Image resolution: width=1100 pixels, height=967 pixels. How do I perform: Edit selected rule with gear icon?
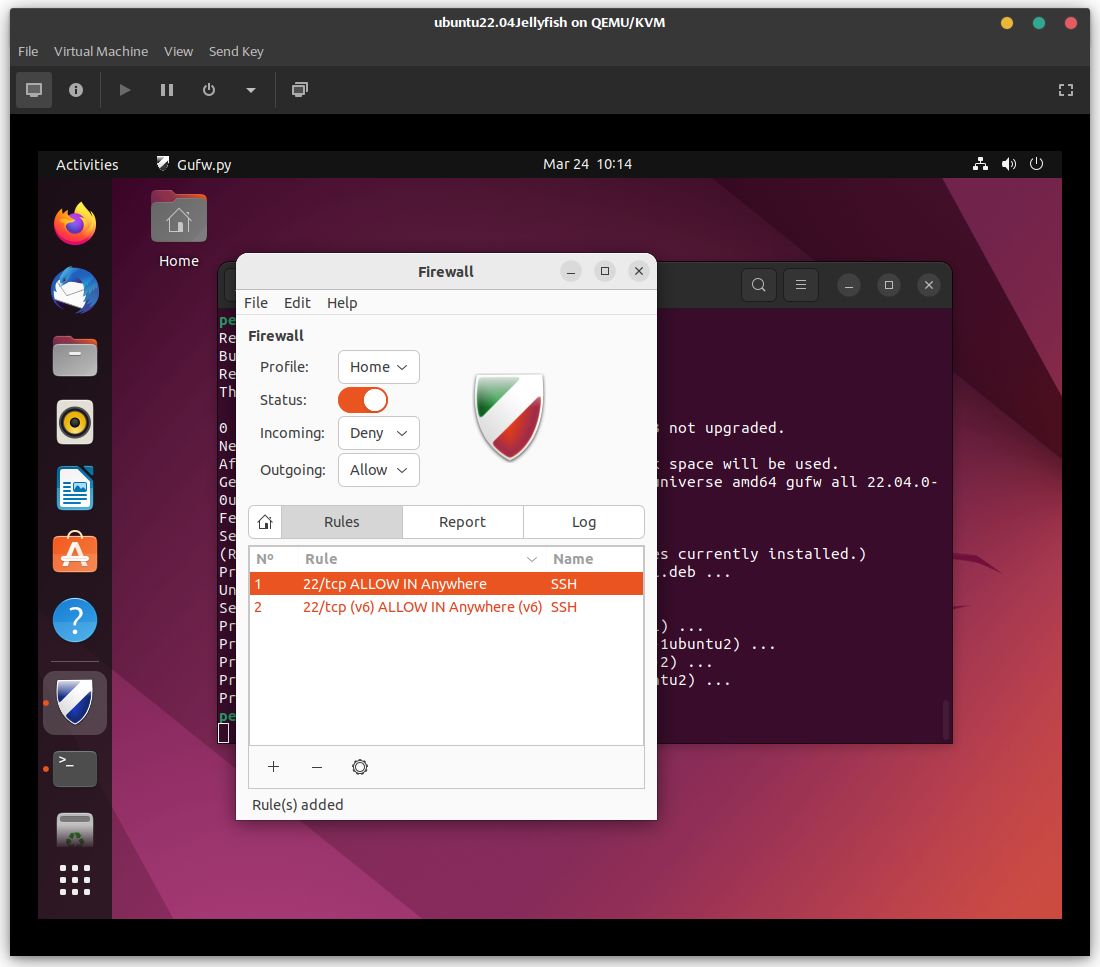pyautogui.click(x=360, y=767)
